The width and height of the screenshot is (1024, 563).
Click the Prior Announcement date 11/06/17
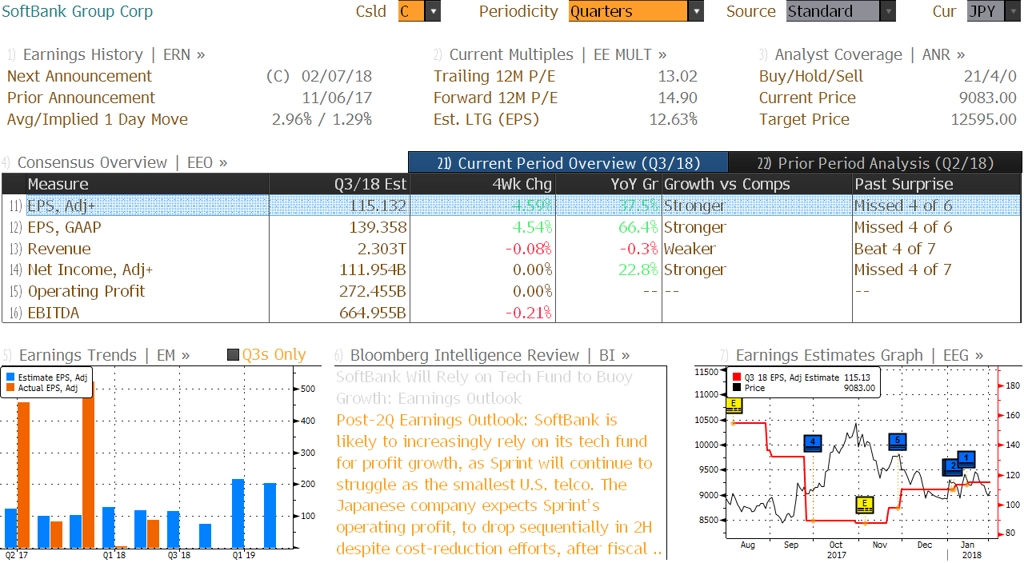(336, 97)
